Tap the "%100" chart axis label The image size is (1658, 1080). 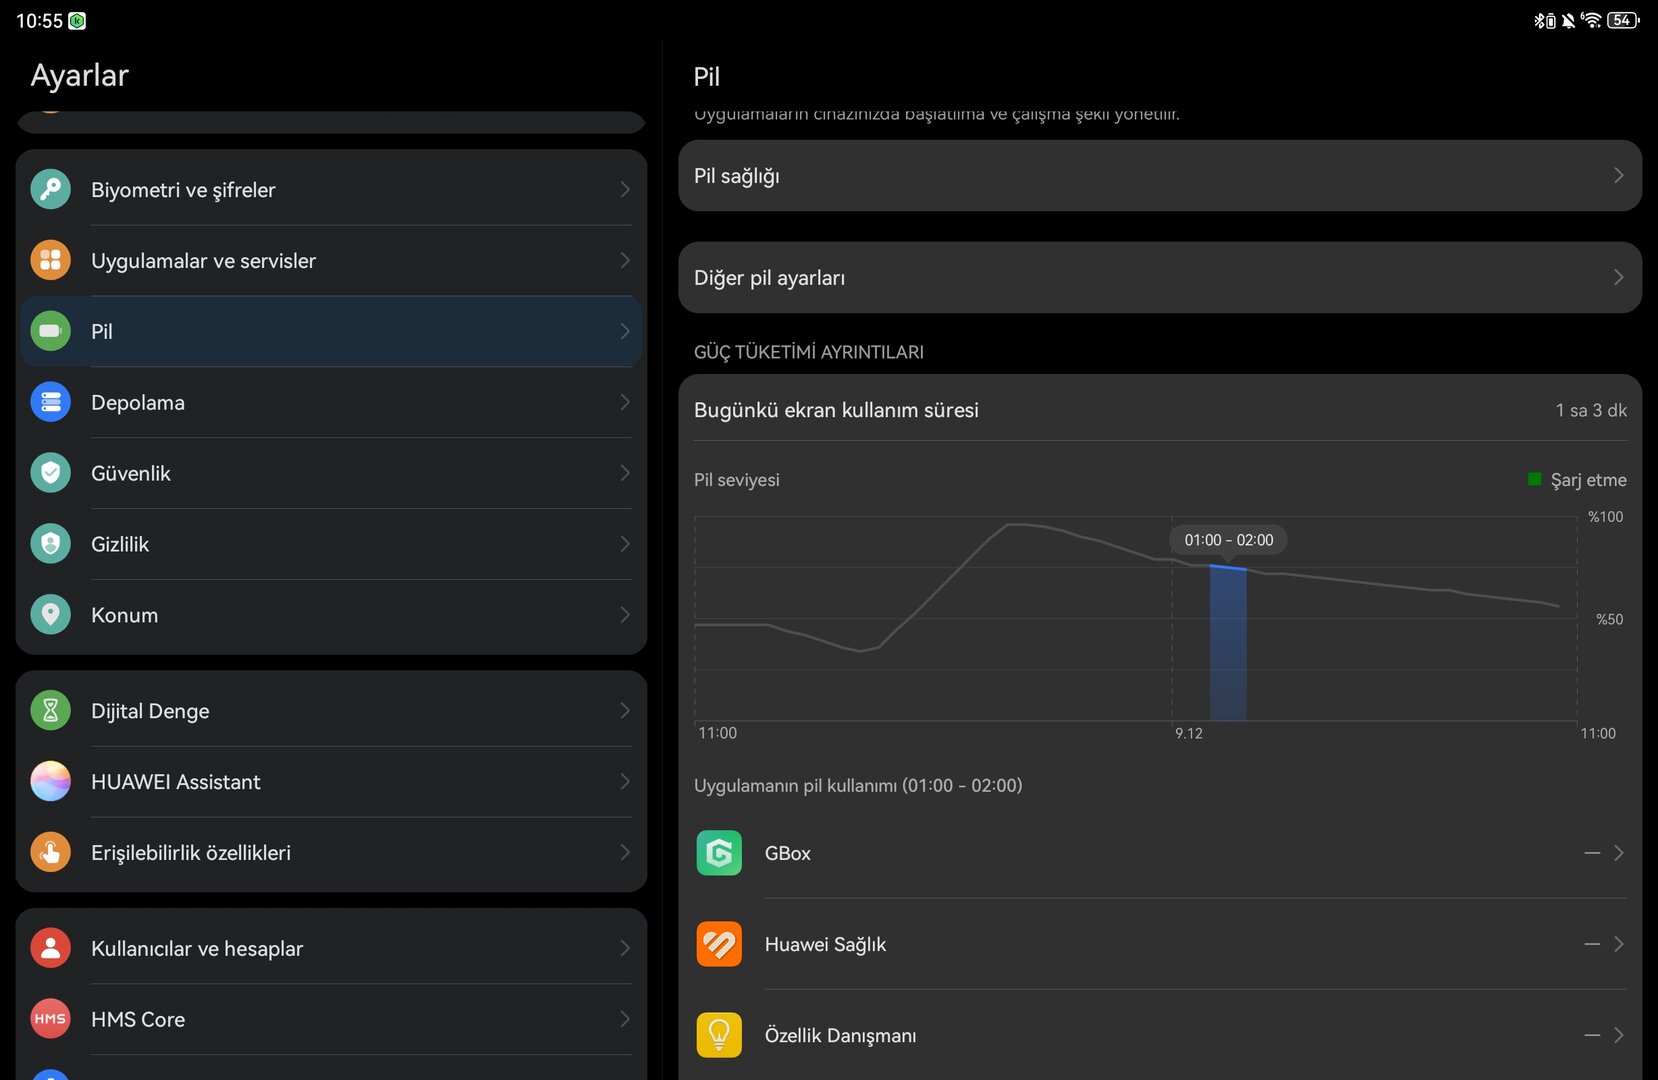(1606, 517)
